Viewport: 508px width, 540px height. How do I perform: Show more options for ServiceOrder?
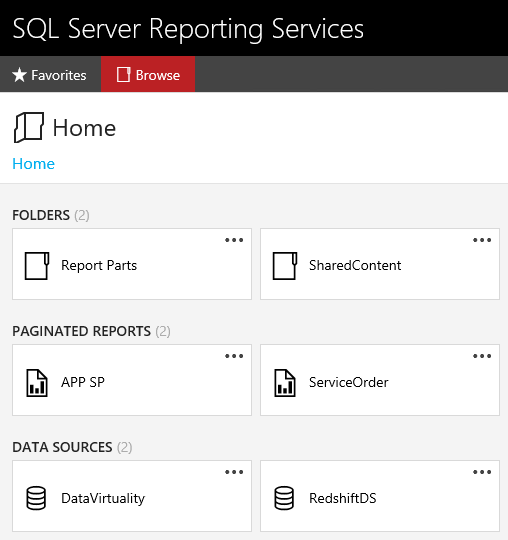(482, 356)
